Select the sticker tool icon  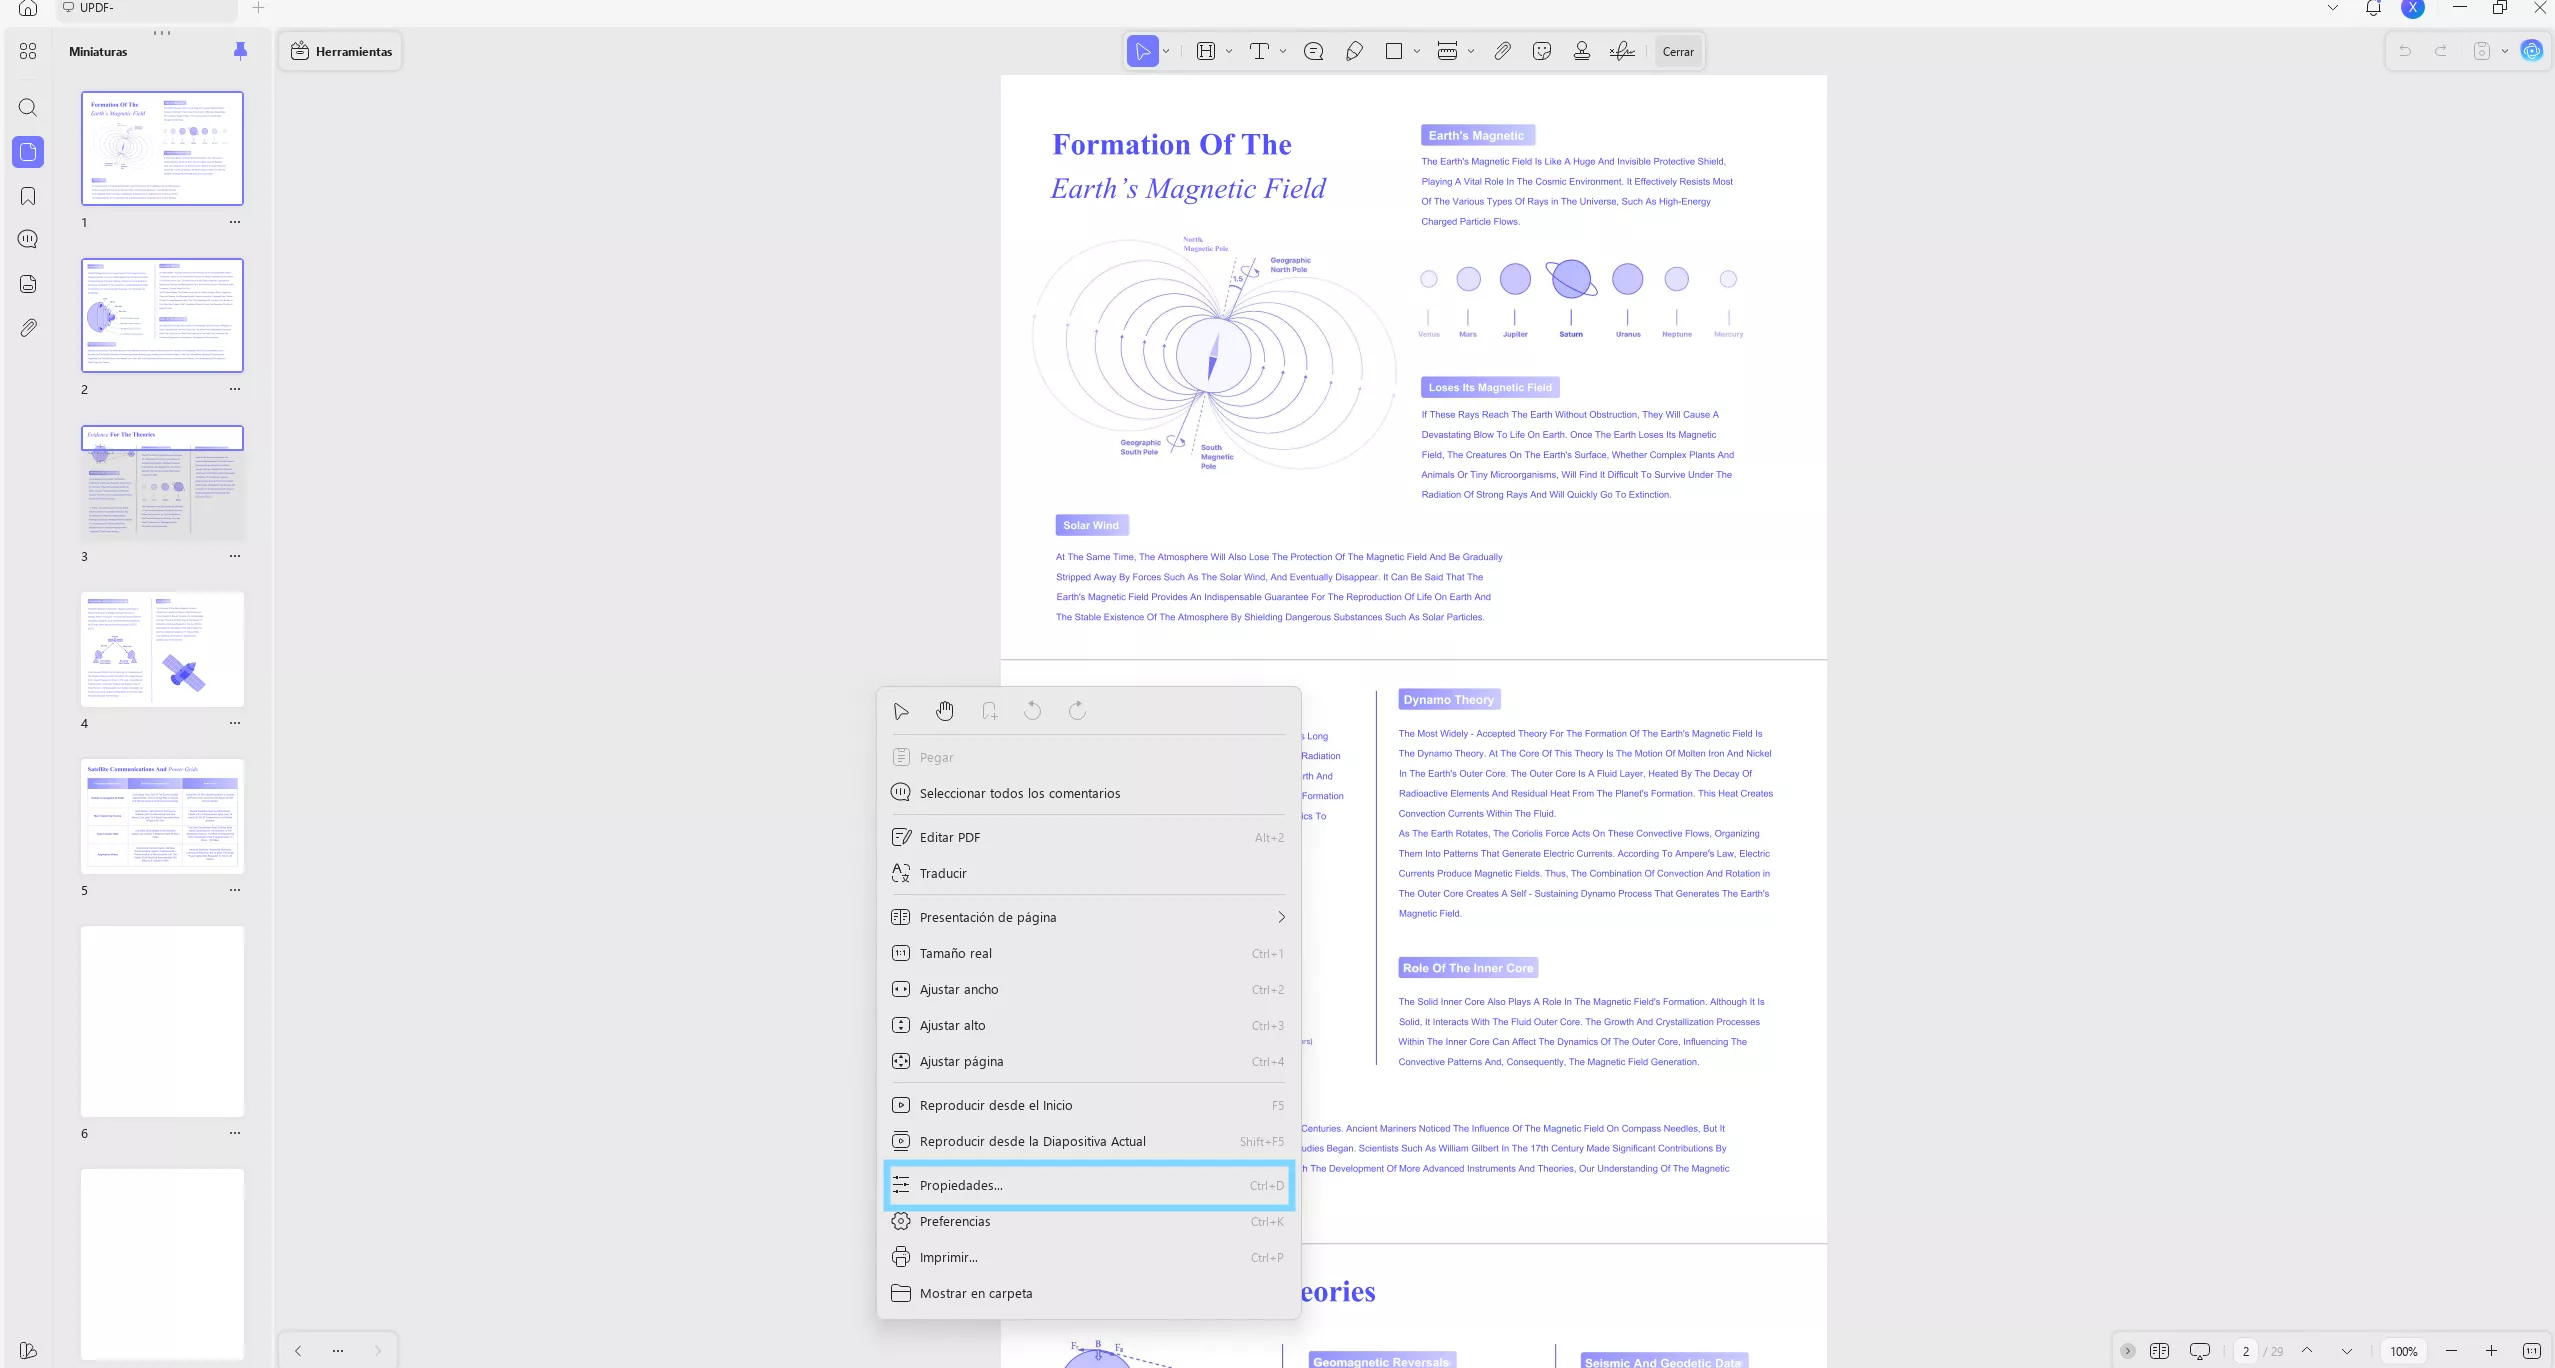coord(1541,51)
